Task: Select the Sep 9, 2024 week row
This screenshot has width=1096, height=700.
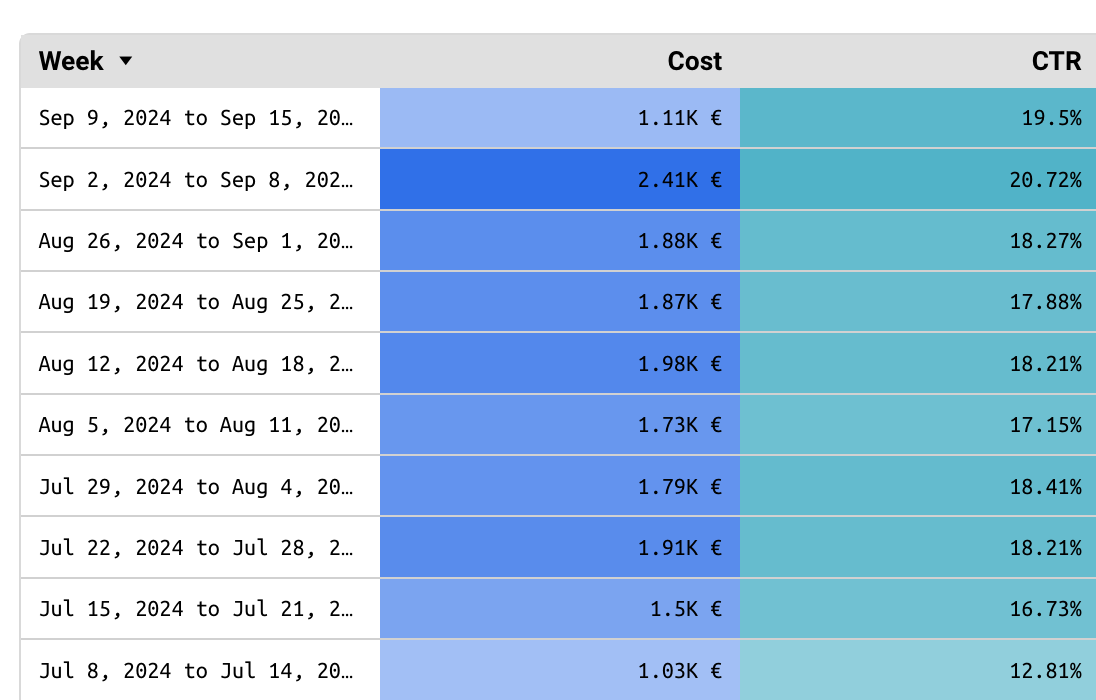Action: (196, 118)
